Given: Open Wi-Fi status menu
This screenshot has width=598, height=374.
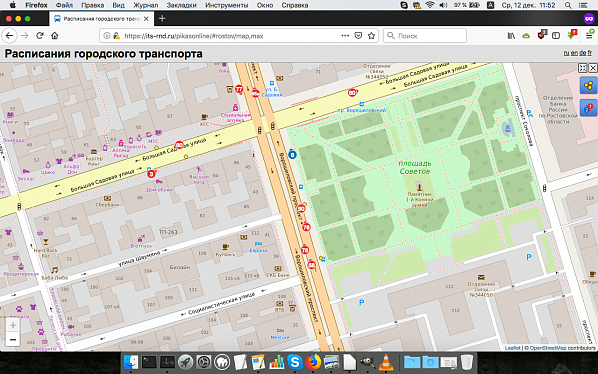Looking at the screenshot, I should click(430, 5).
